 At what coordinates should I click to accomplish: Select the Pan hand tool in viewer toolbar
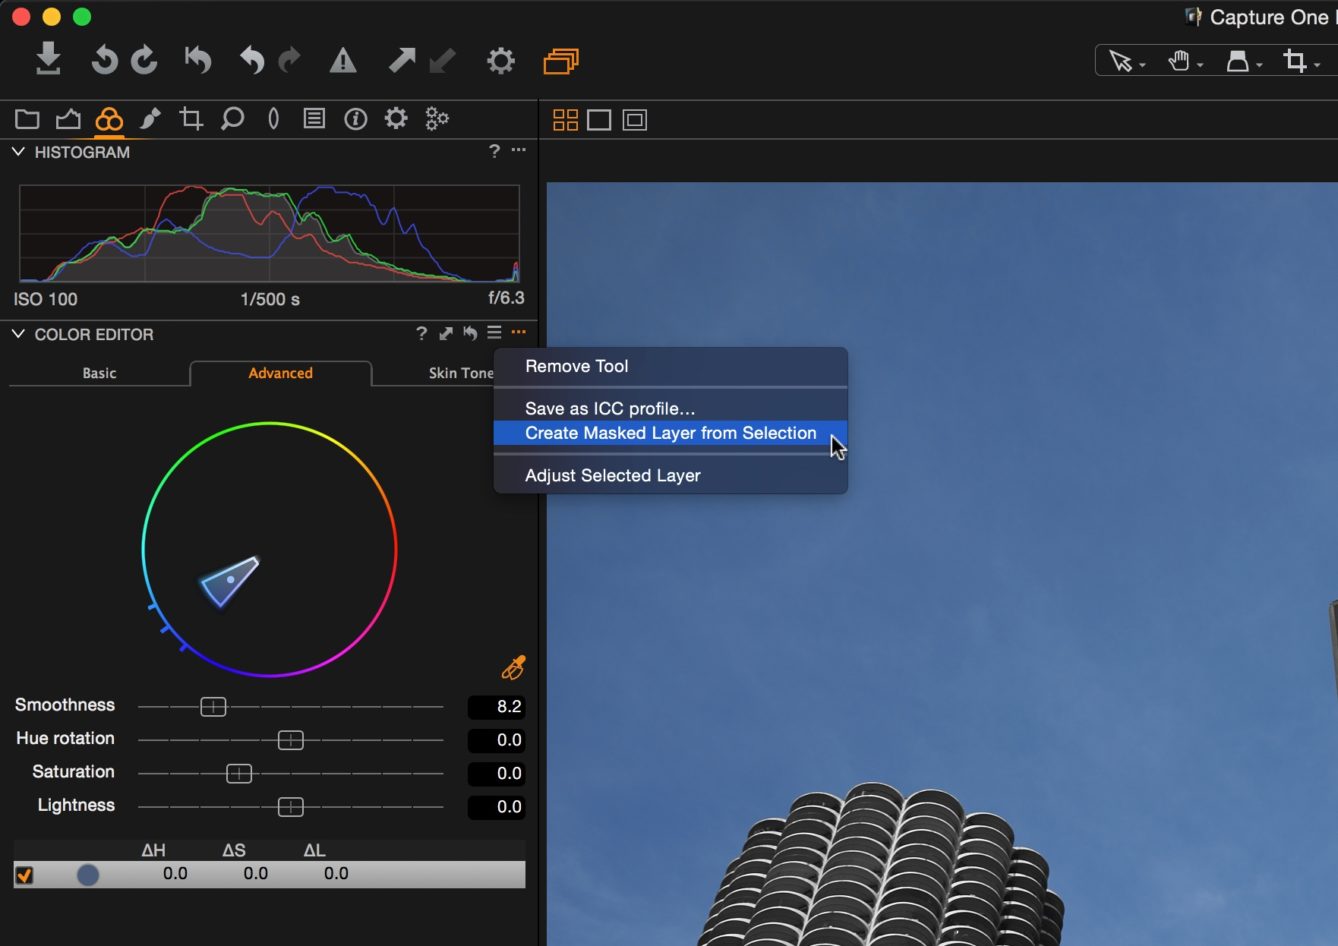(1178, 61)
